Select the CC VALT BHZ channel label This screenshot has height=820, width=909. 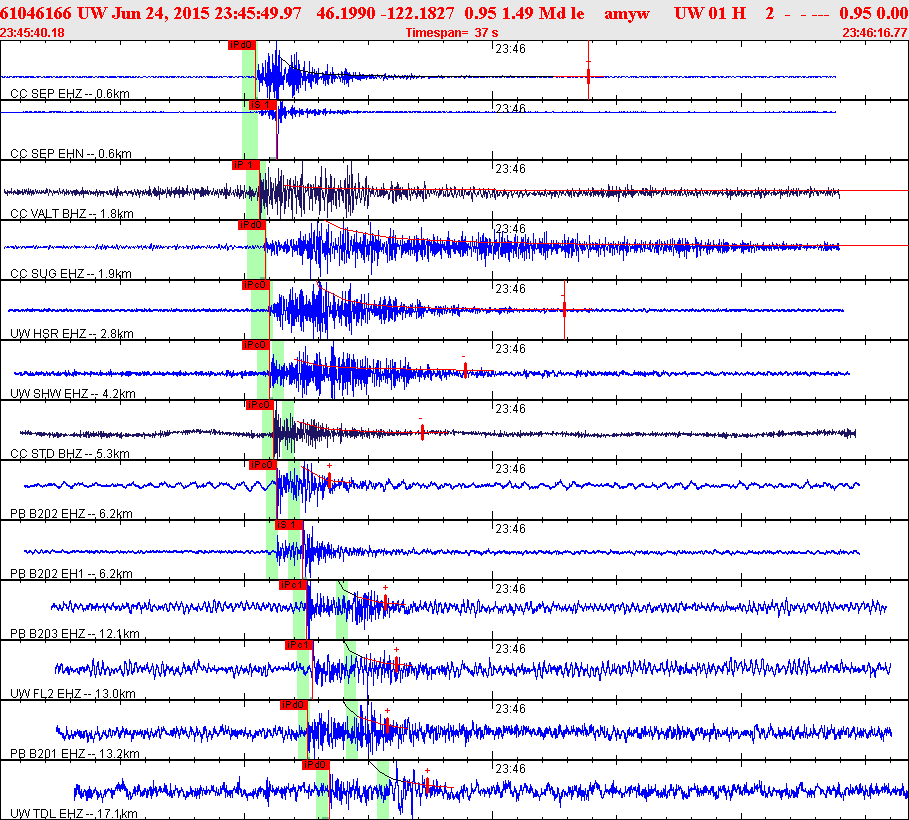[x=72, y=214]
